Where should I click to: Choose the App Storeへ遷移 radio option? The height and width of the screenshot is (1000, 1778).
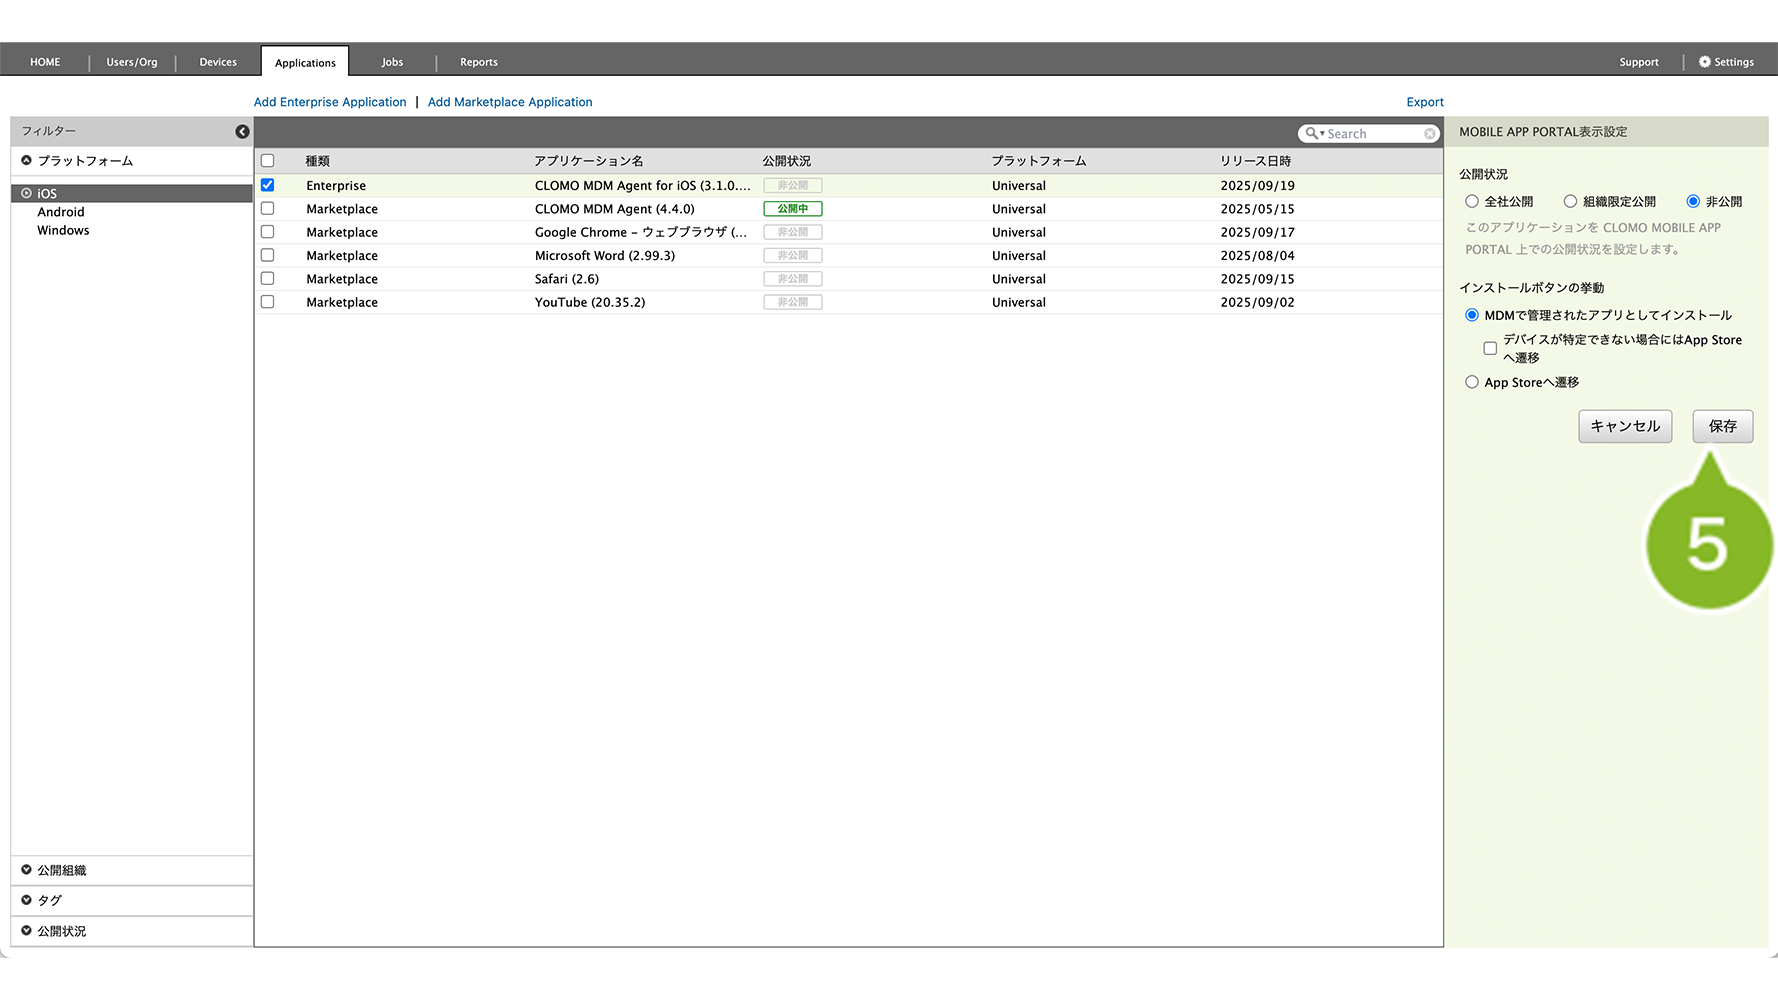click(x=1471, y=382)
